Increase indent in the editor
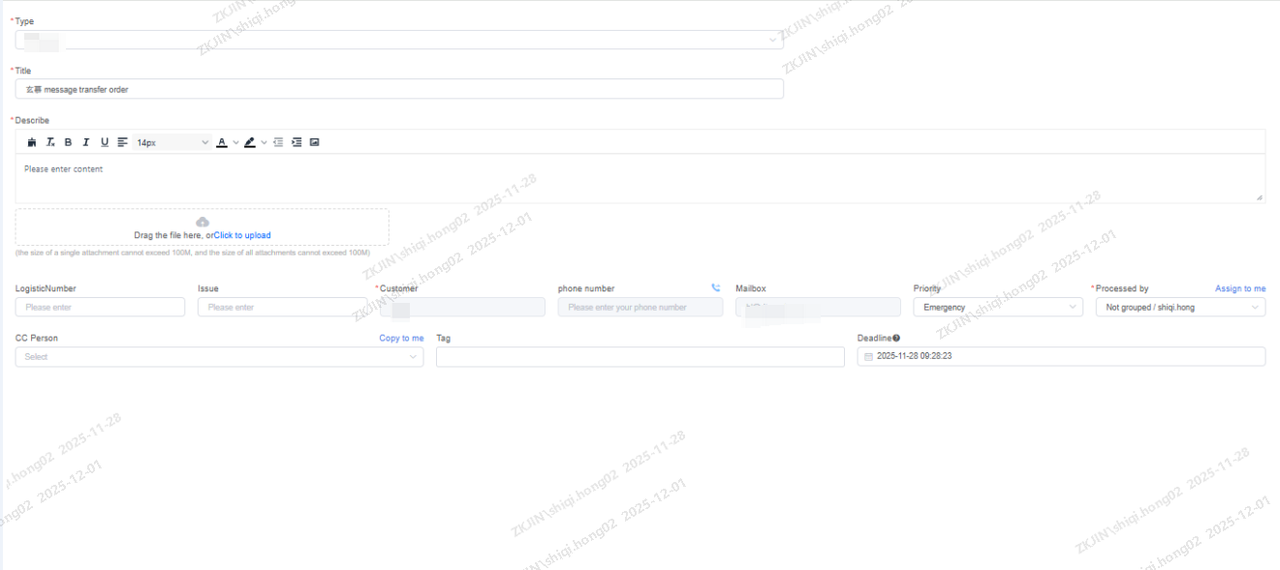Image resolution: width=1280 pixels, height=570 pixels. pos(296,143)
